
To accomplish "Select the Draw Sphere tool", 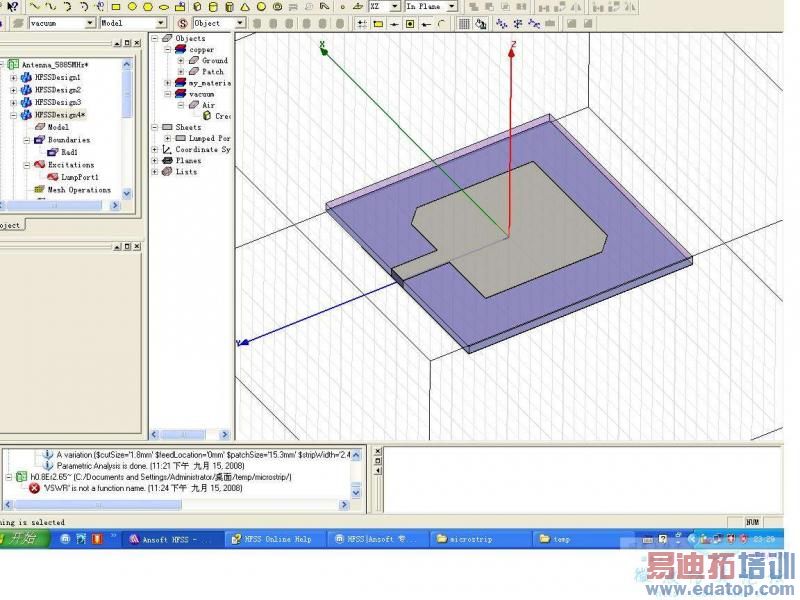I will point(261,7).
